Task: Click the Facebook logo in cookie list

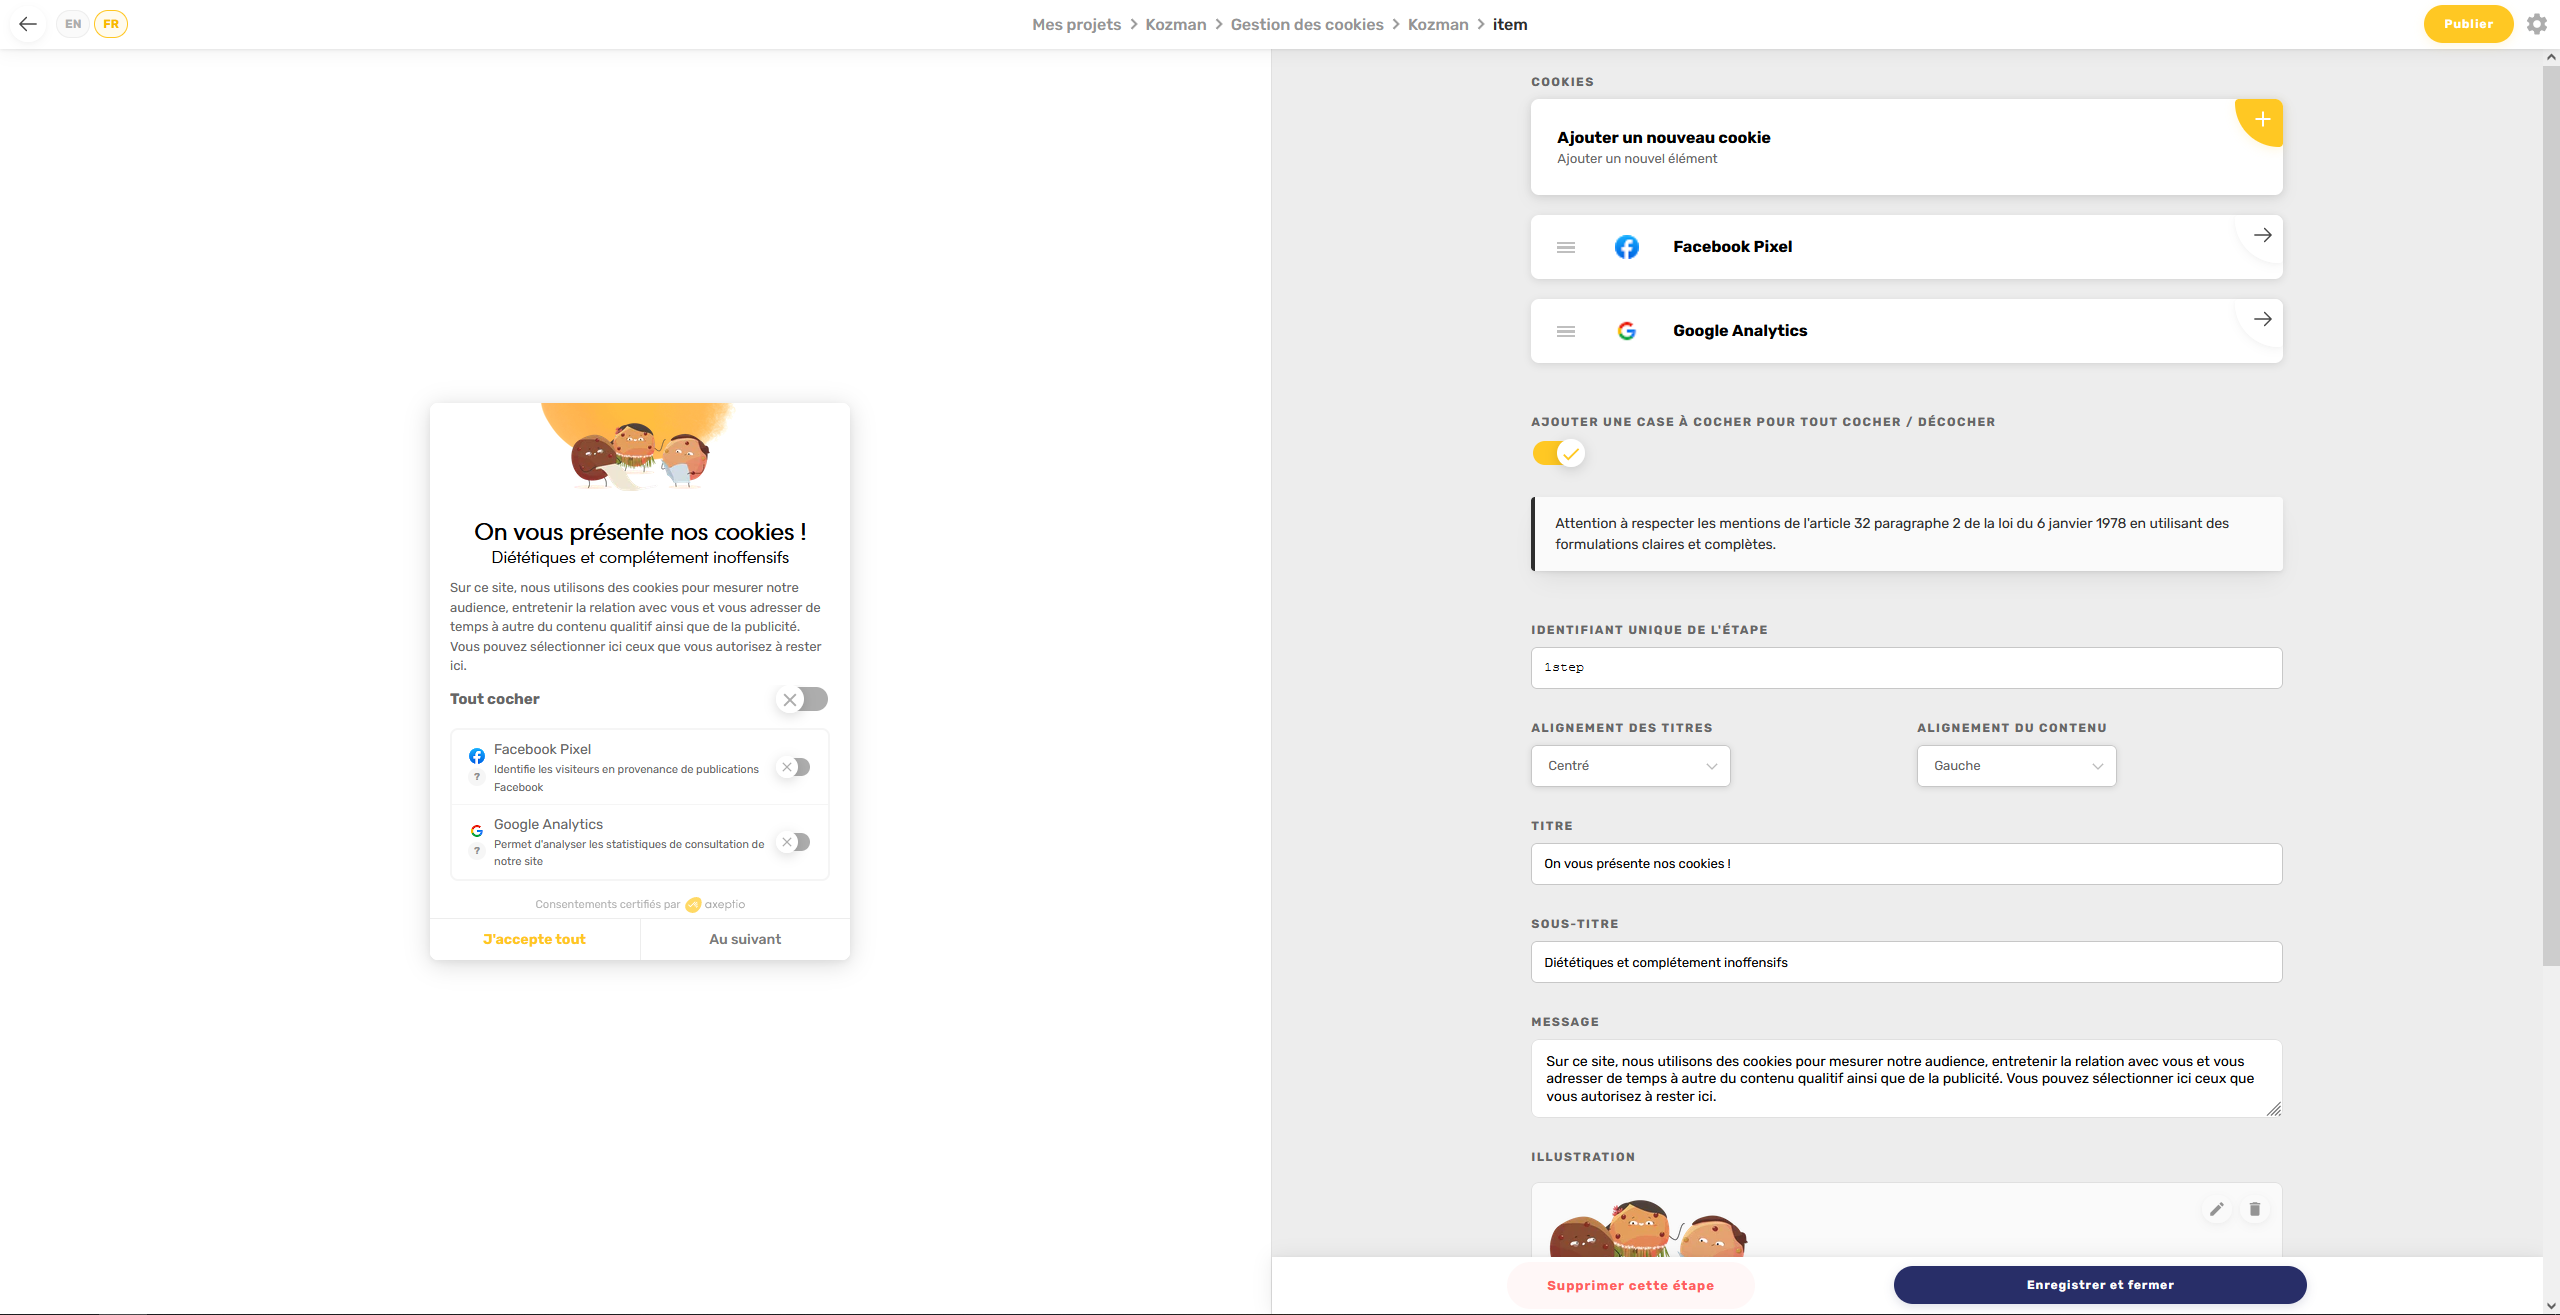Action: [x=1627, y=247]
